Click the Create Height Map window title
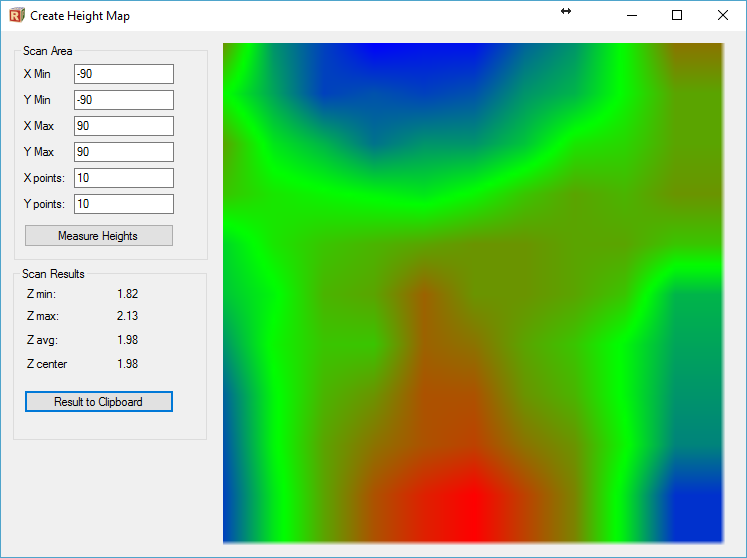The image size is (747, 558). coord(80,16)
